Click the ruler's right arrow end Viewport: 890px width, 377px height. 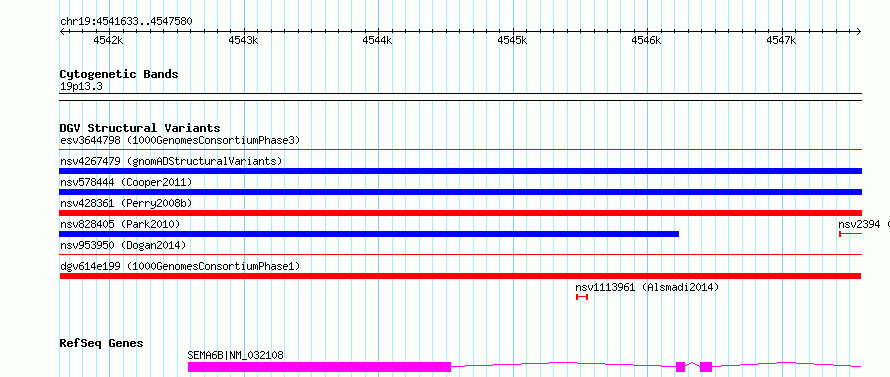click(859, 31)
